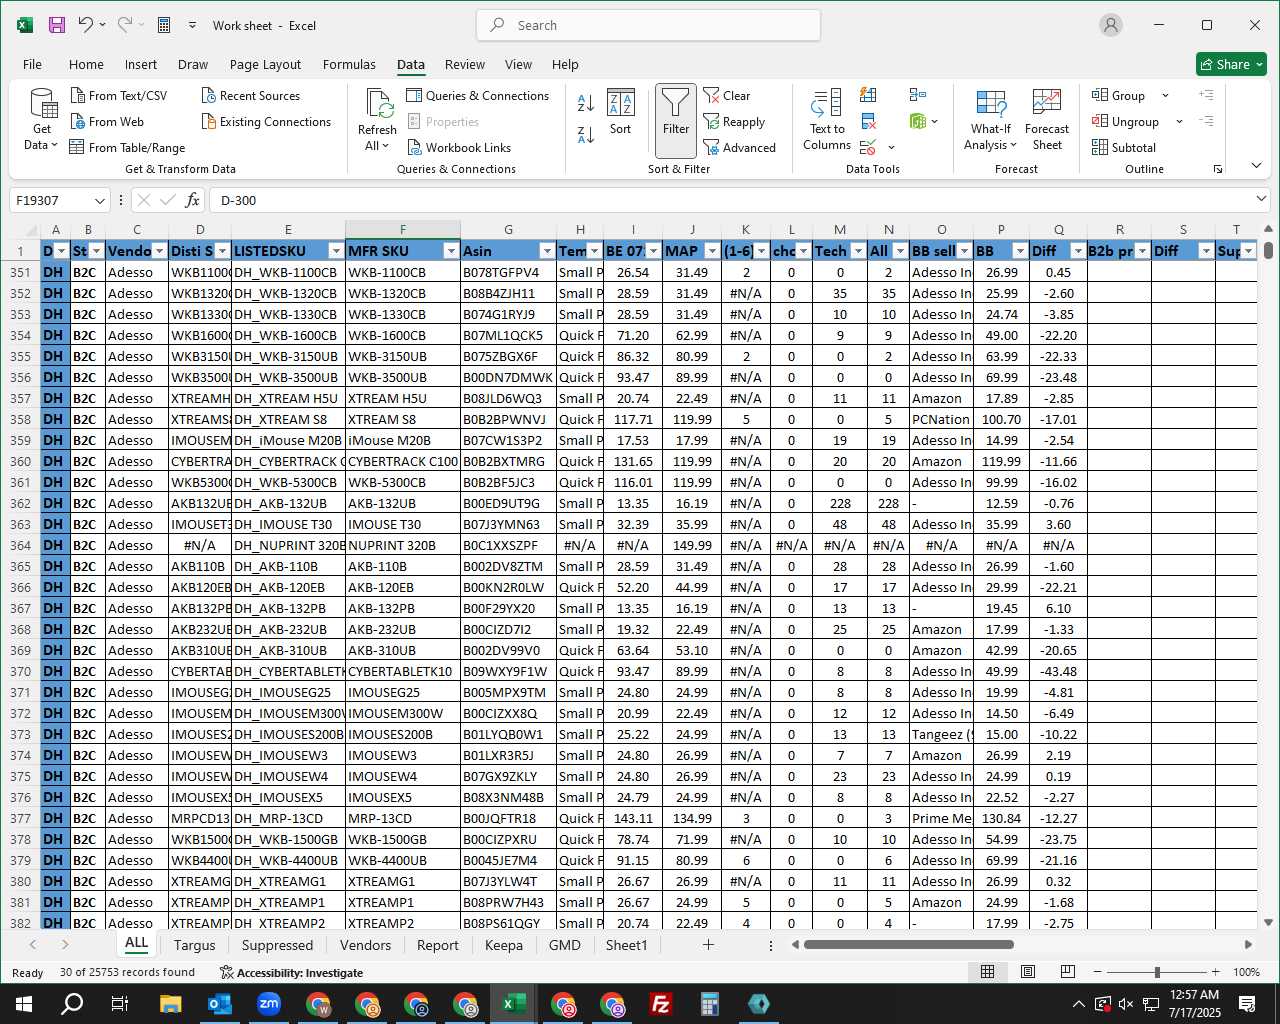Viewport: 1280px width, 1024px height.
Task: Open Advanced filter options
Action: (740, 147)
